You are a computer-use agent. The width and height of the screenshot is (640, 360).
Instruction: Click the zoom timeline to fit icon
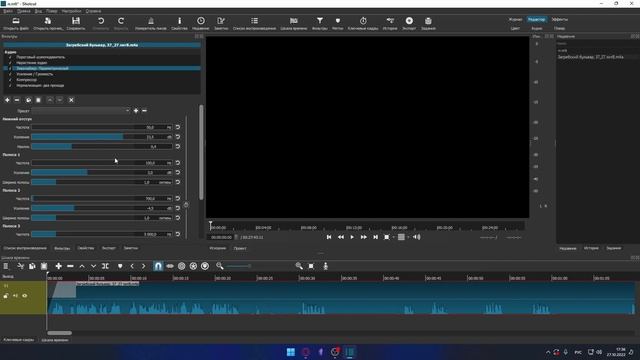(x=311, y=266)
